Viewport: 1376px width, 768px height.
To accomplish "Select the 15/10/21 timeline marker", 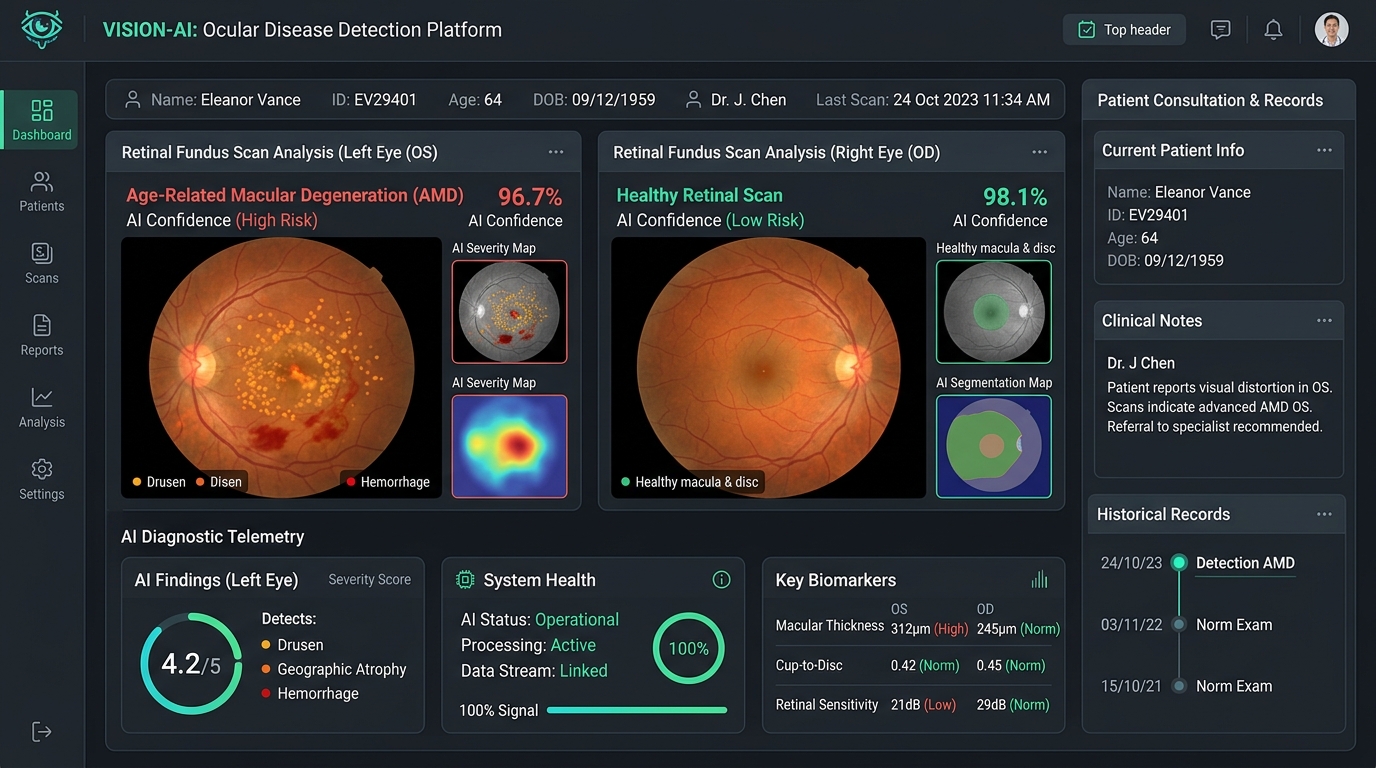I will coord(1179,686).
